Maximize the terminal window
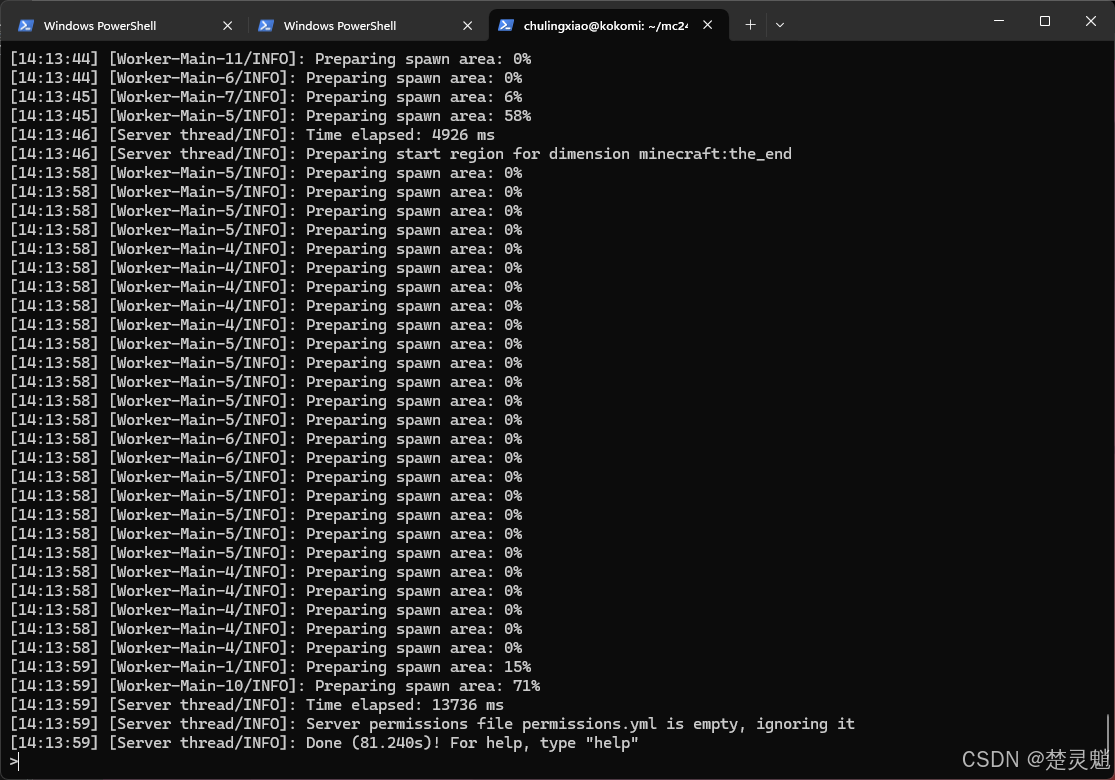This screenshot has height=780, width=1115. pyautogui.click(x=1045, y=21)
